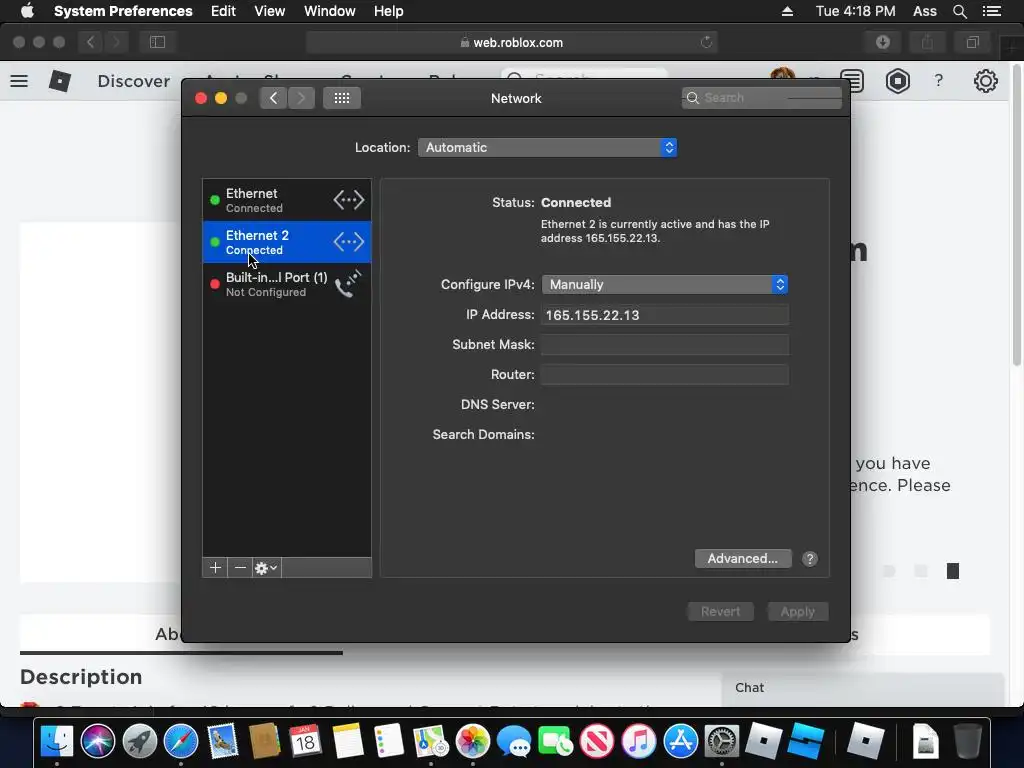Open the Help menu
The height and width of the screenshot is (768, 1024).
[x=389, y=11]
